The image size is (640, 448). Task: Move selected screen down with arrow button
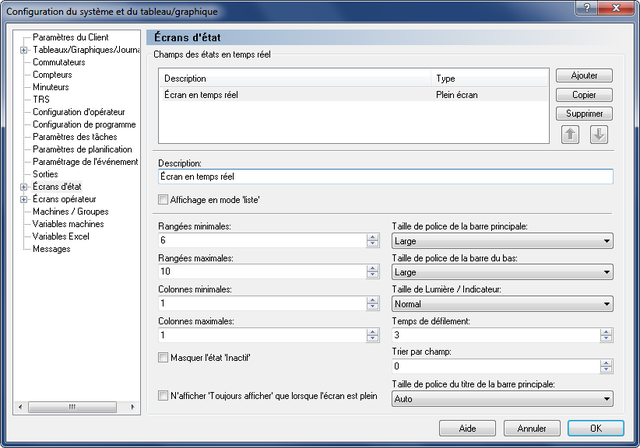598,134
